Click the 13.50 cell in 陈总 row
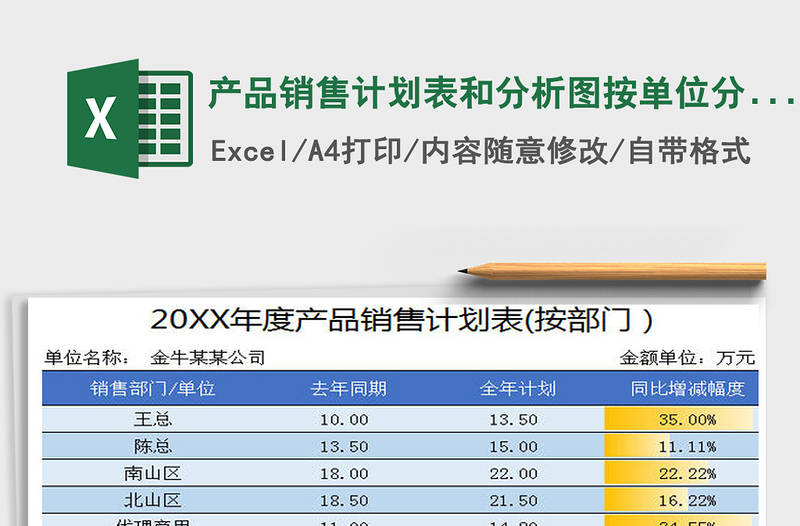The height and width of the screenshot is (526, 800). click(x=344, y=446)
